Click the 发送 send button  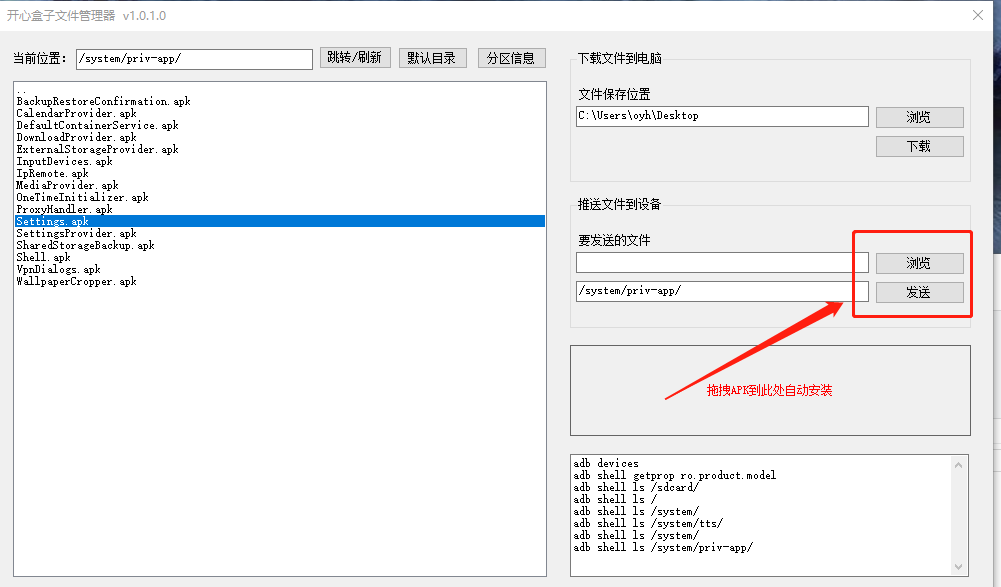click(x=919, y=293)
